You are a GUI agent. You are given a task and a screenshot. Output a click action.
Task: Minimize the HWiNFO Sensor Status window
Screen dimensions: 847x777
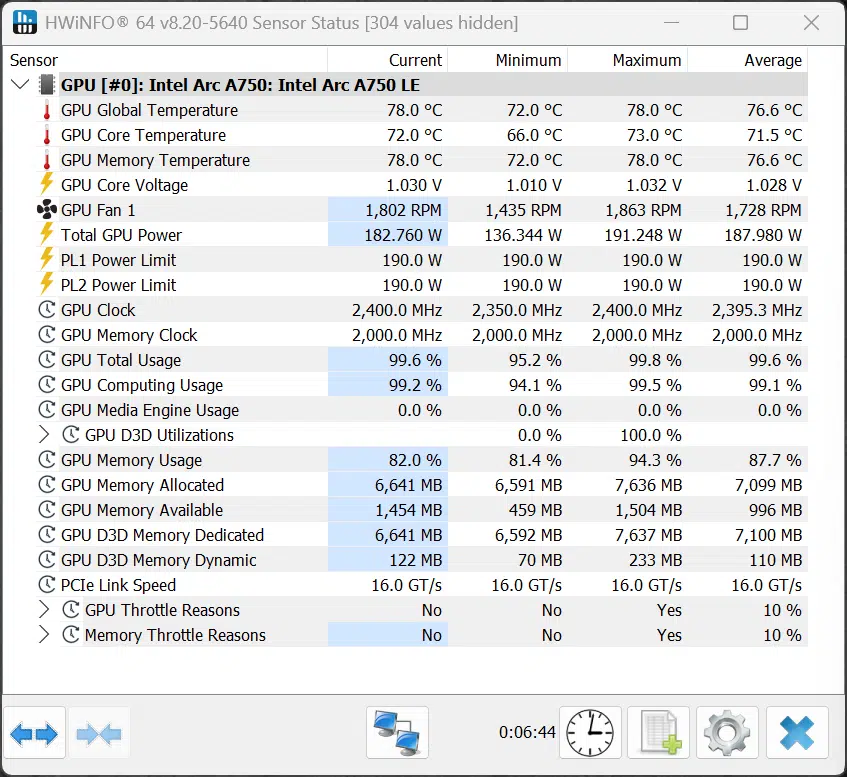(x=671, y=23)
